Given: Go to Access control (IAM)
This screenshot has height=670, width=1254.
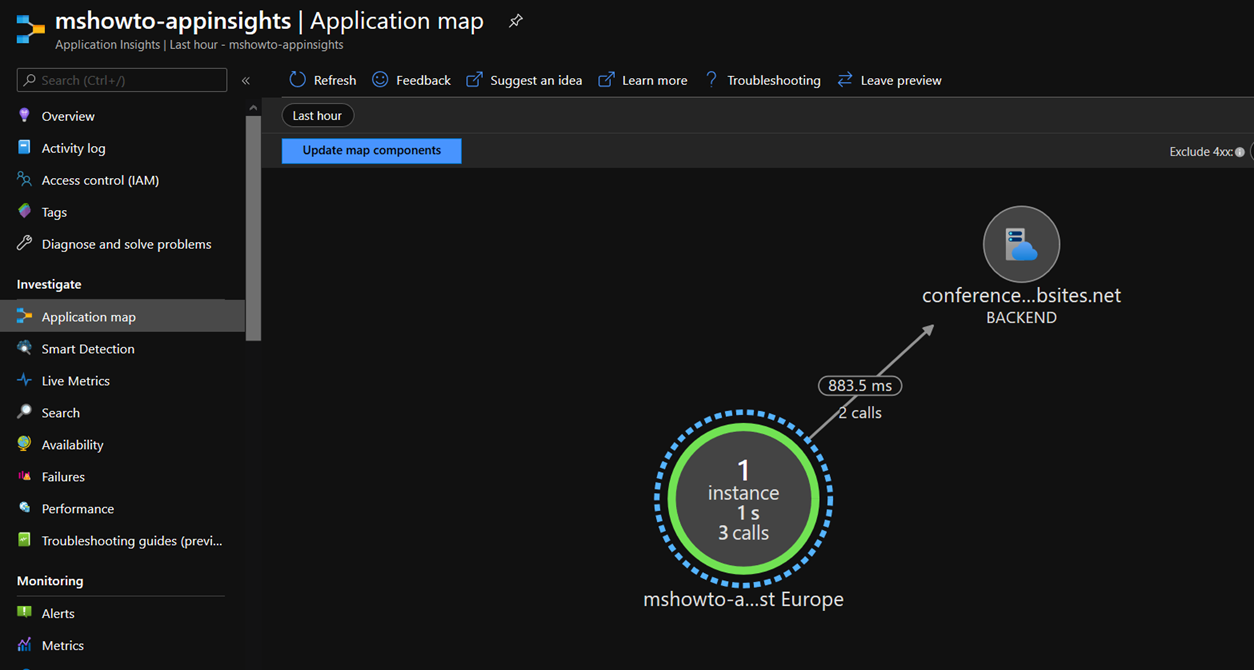Looking at the screenshot, I should coord(100,180).
